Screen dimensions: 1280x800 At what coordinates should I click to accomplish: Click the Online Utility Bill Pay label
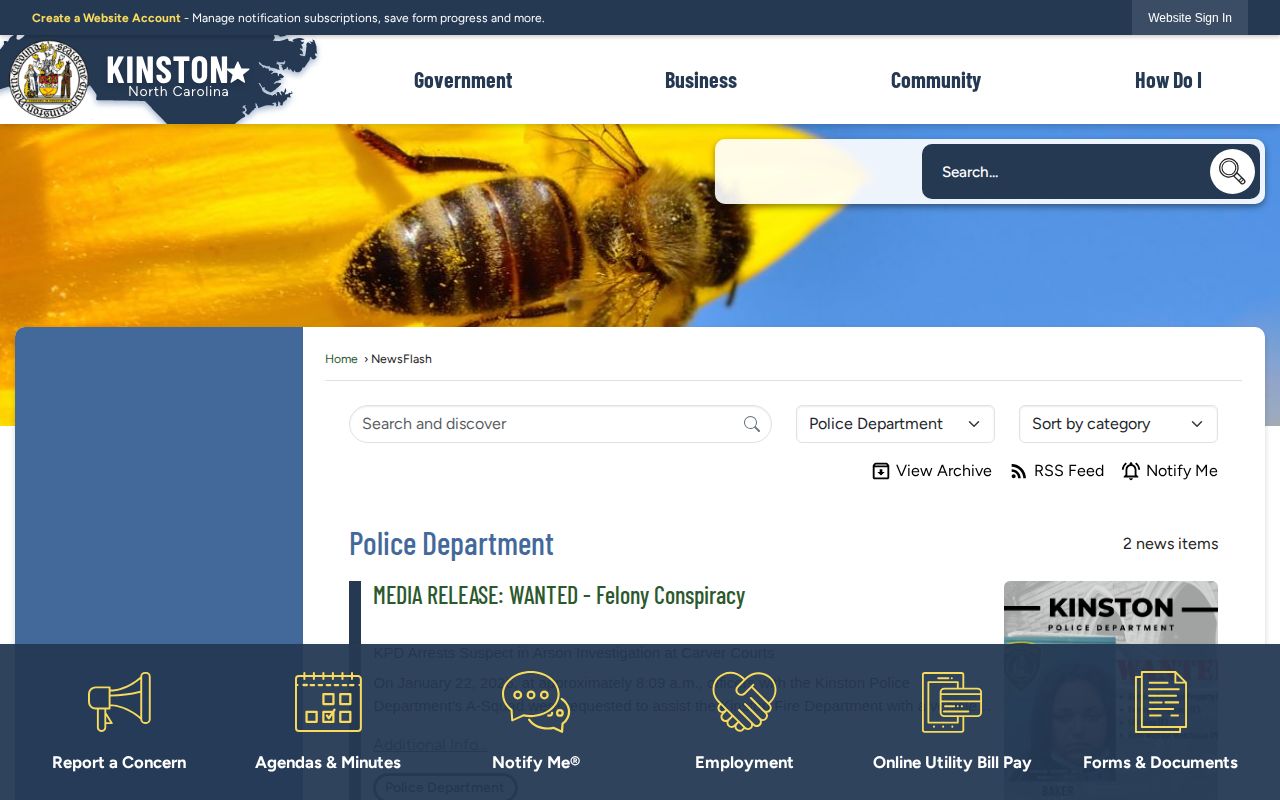[952, 762]
